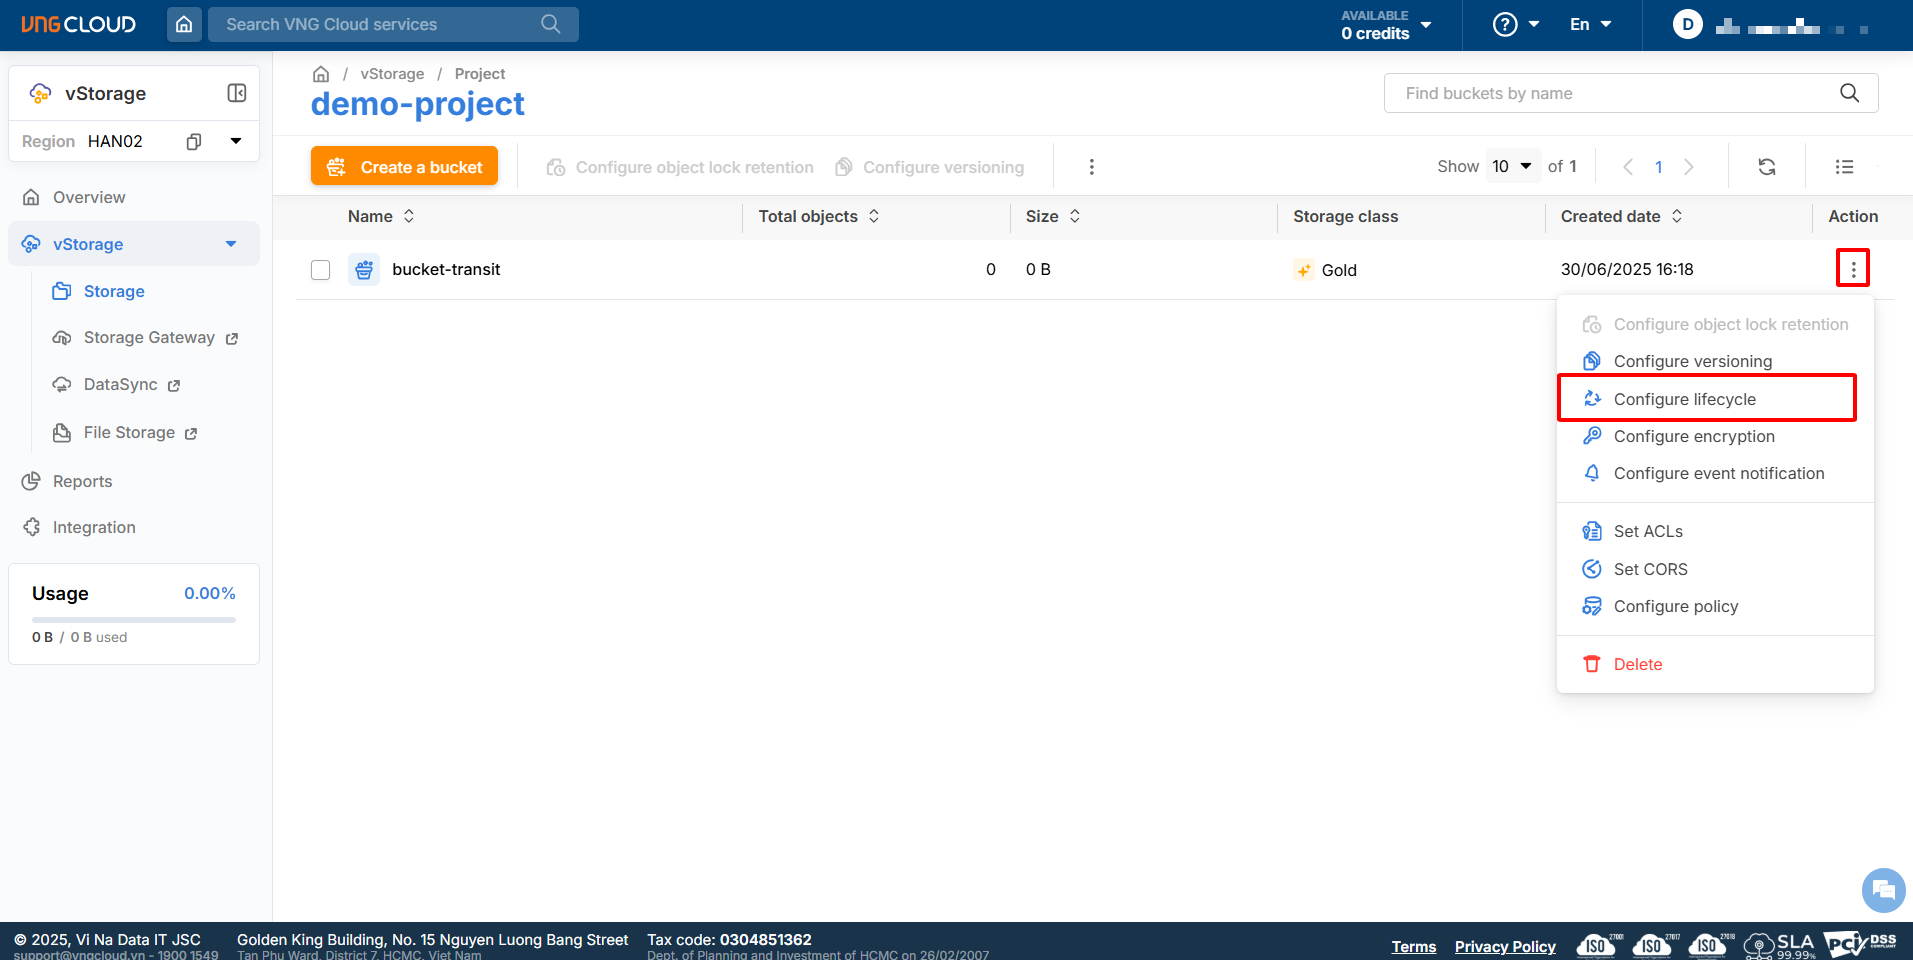This screenshot has width=1913, height=960.
Task: Open the toolbar more options kebab menu
Action: pyautogui.click(x=1091, y=167)
